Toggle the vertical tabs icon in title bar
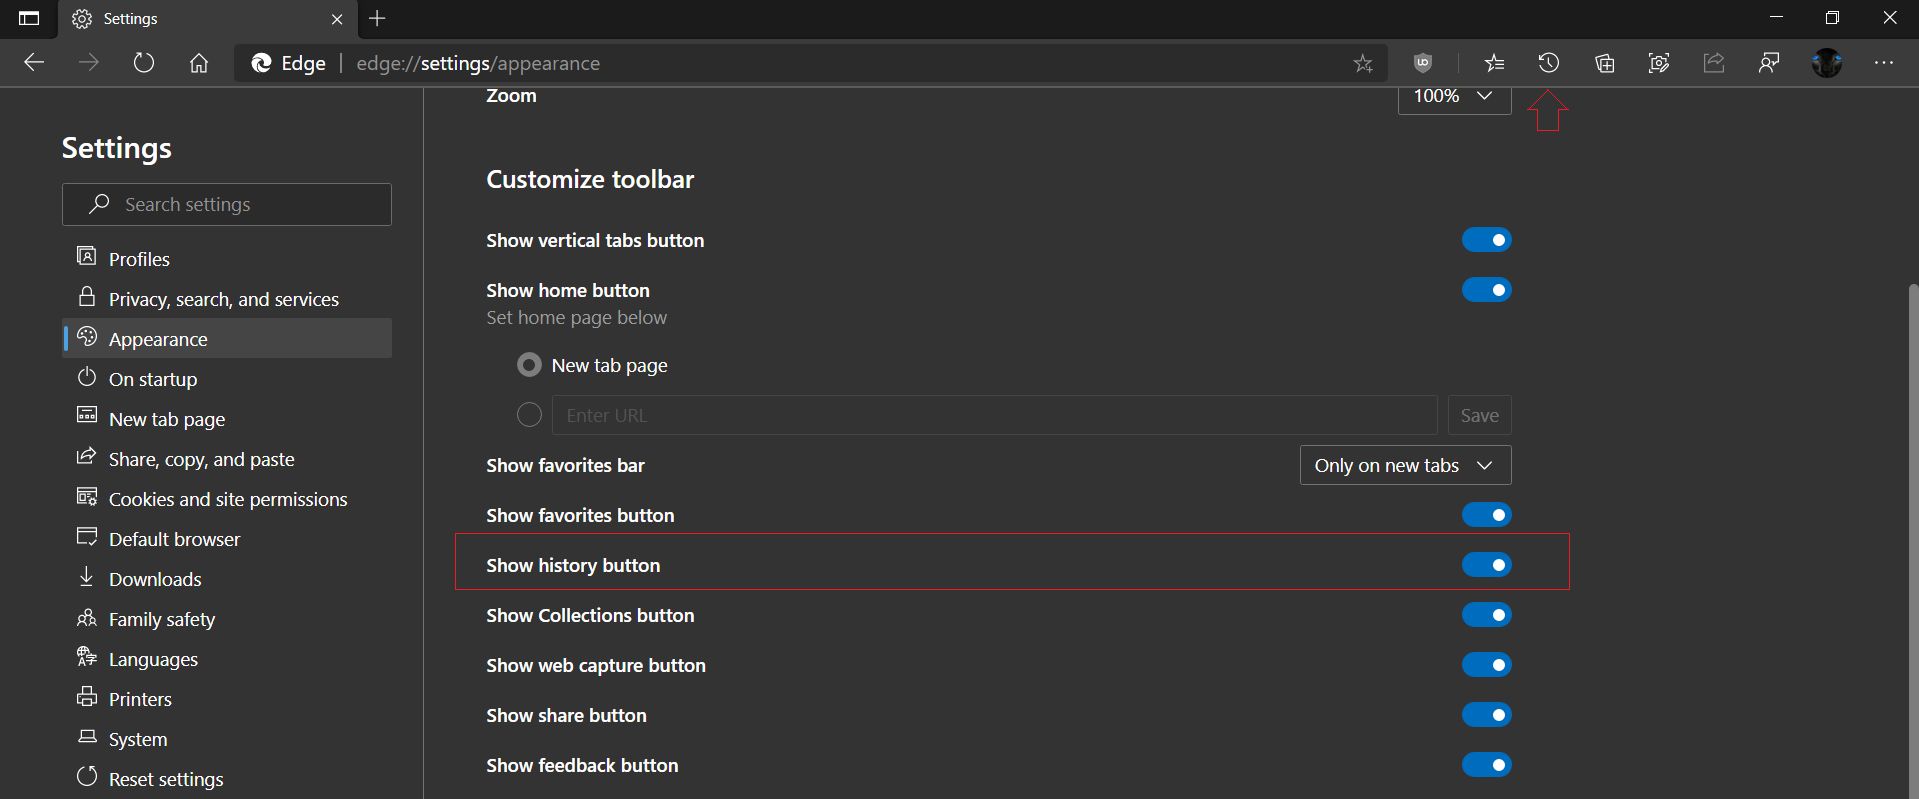The width and height of the screenshot is (1919, 799). click(29, 18)
